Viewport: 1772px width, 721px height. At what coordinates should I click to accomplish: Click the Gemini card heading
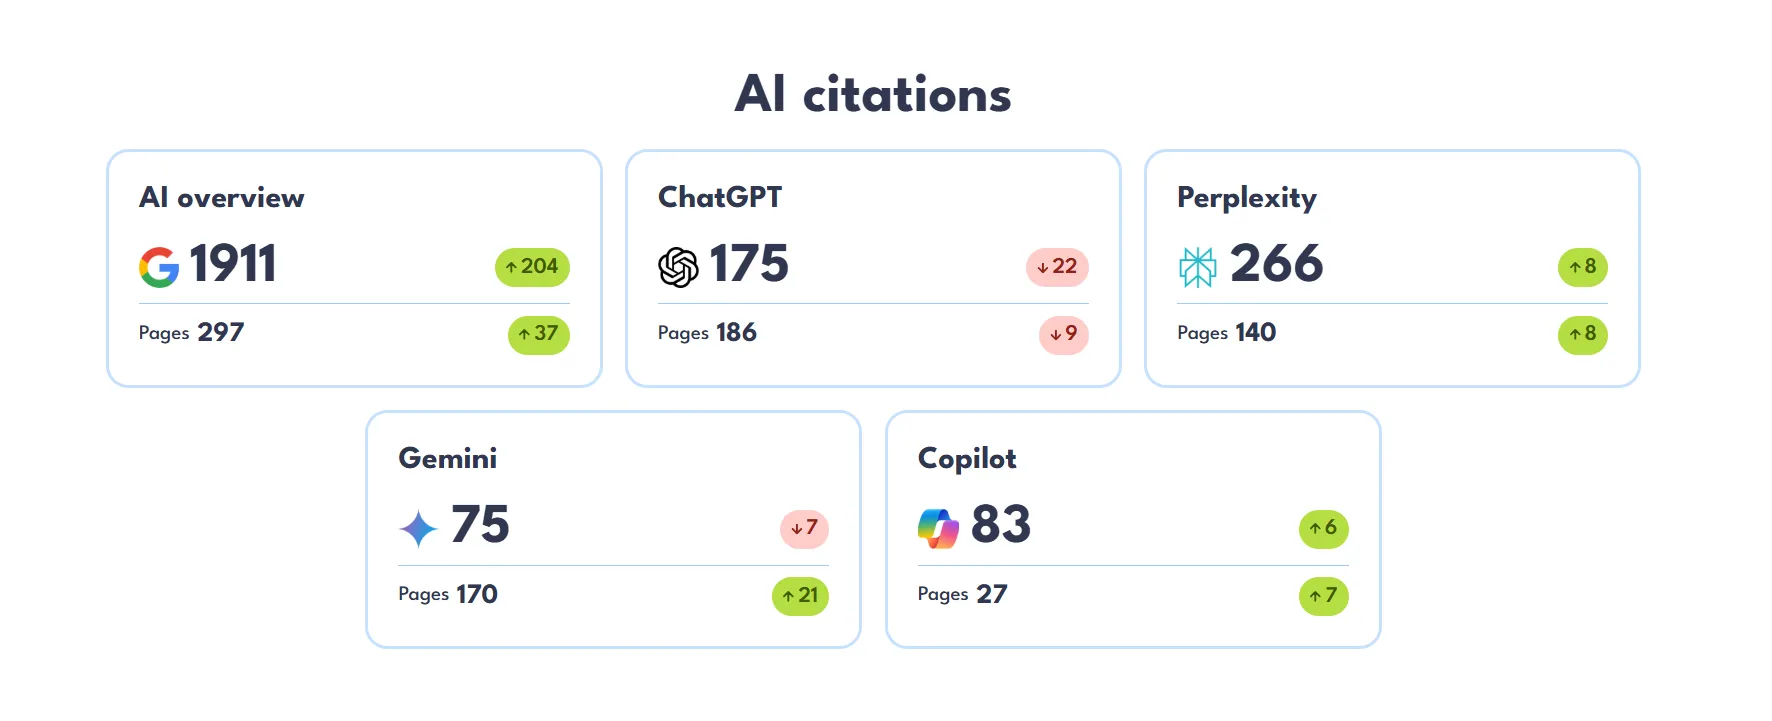448,459
